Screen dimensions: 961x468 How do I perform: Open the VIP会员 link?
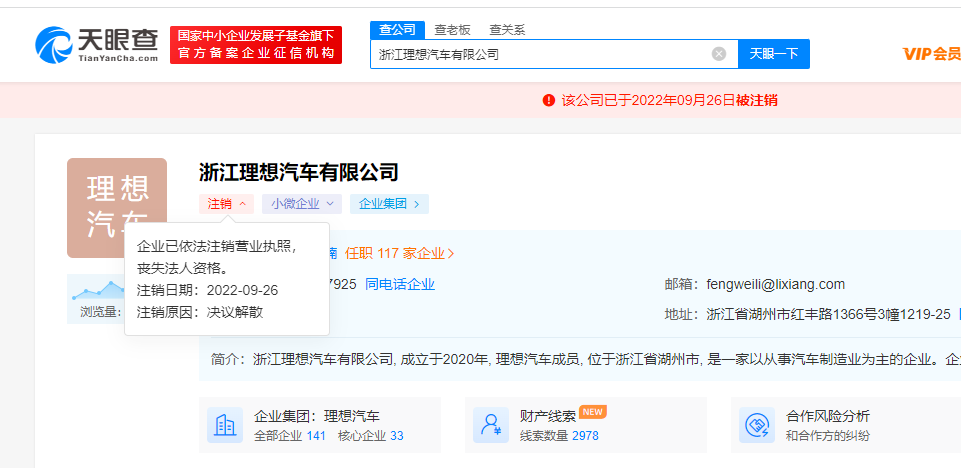tap(932, 54)
